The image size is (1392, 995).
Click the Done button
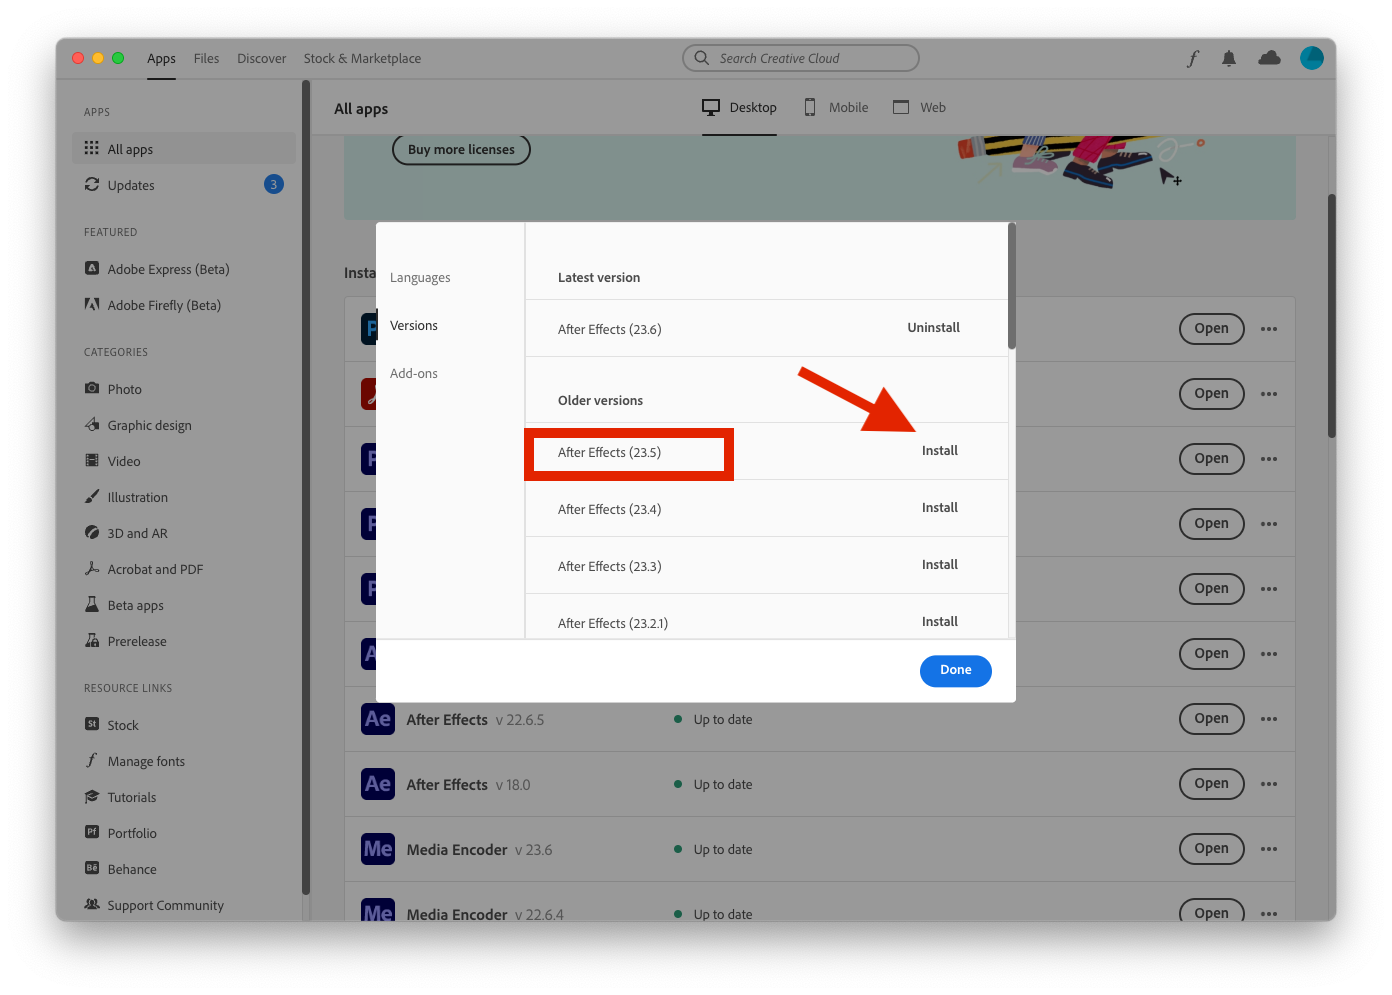click(956, 671)
